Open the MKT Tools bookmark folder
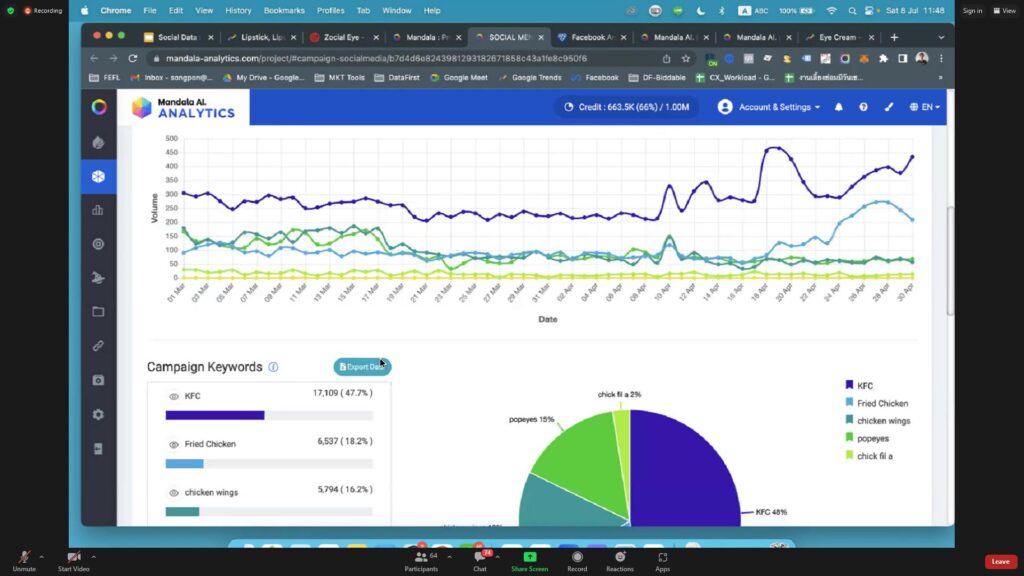 tap(340, 78)
